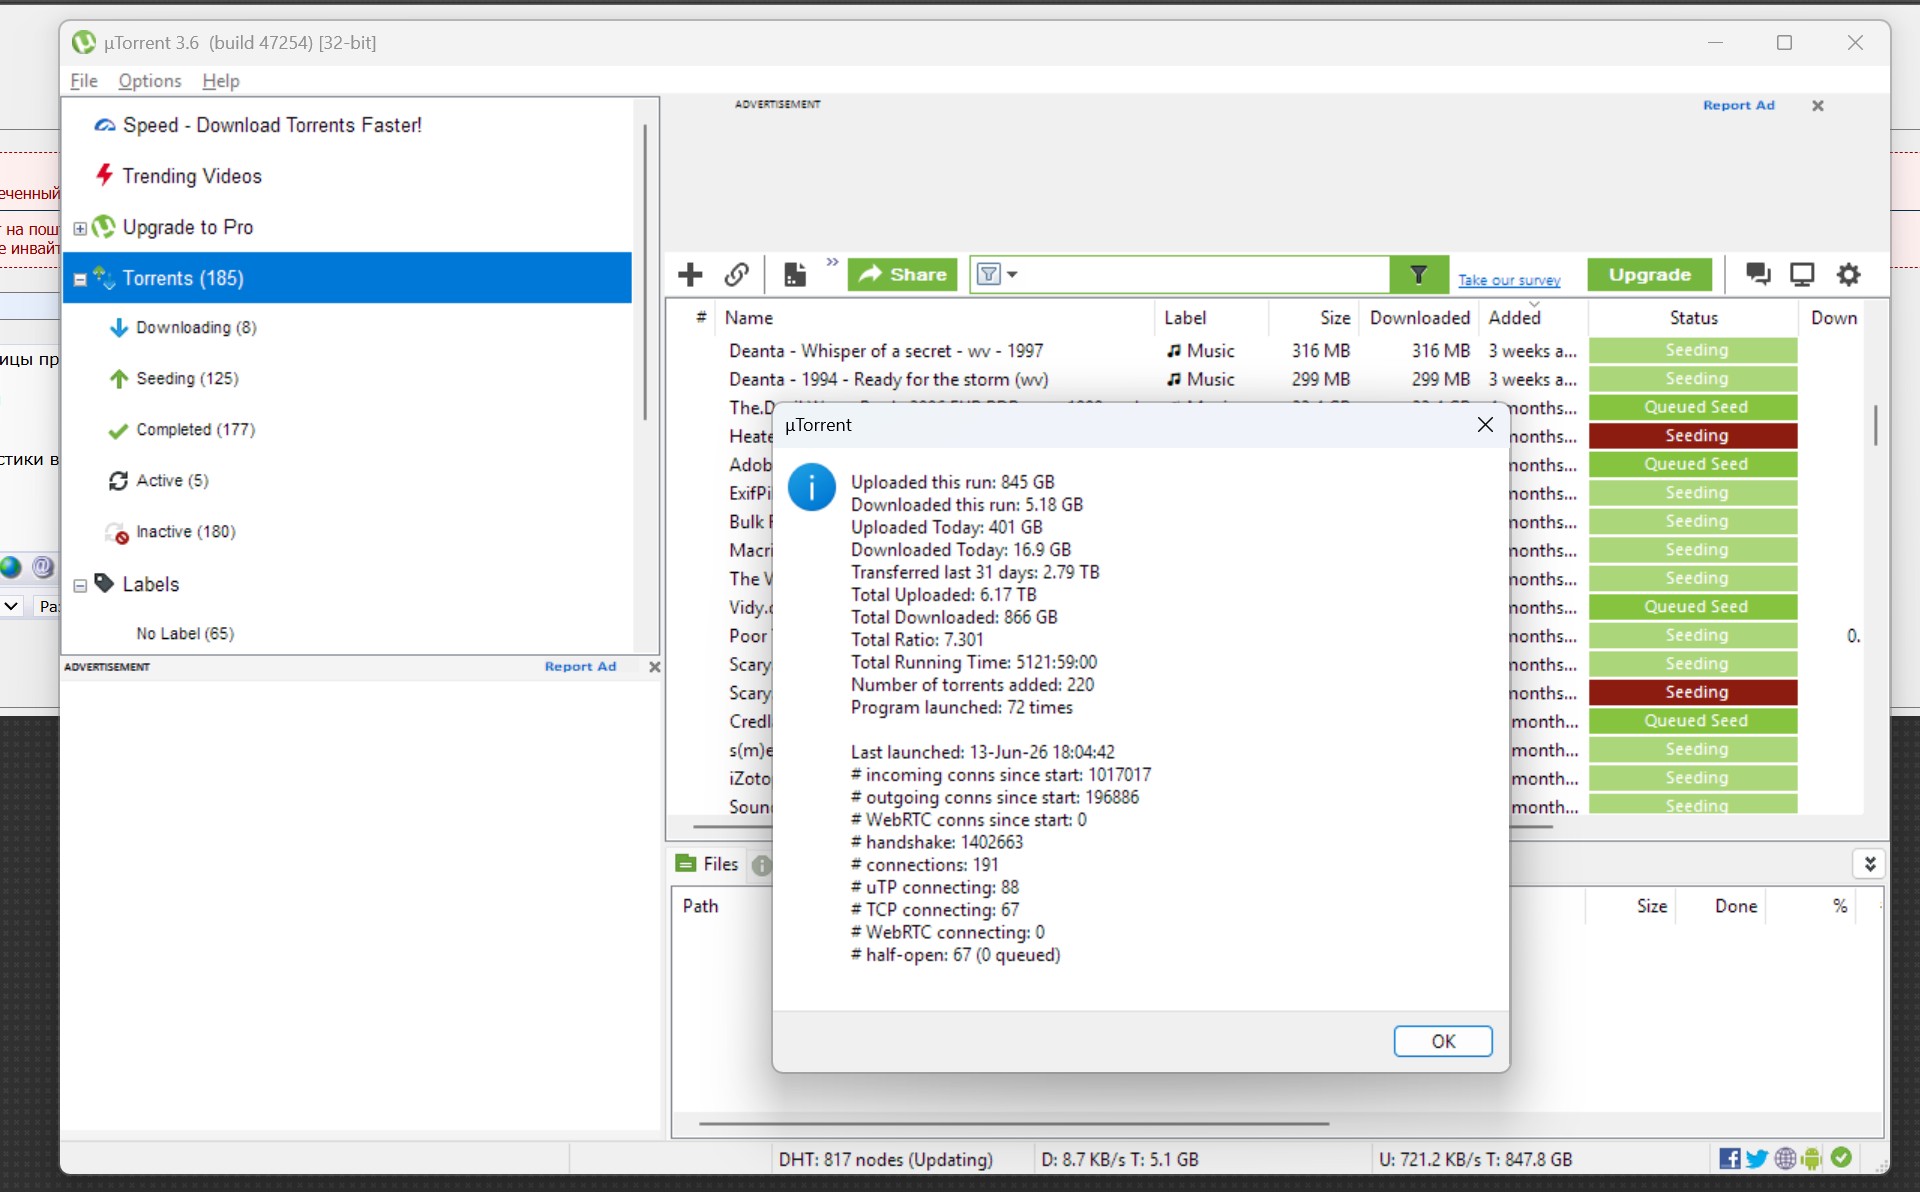Open the Help menu
The height and width of the screenshot is (1192, 1920).
[221, 81]
